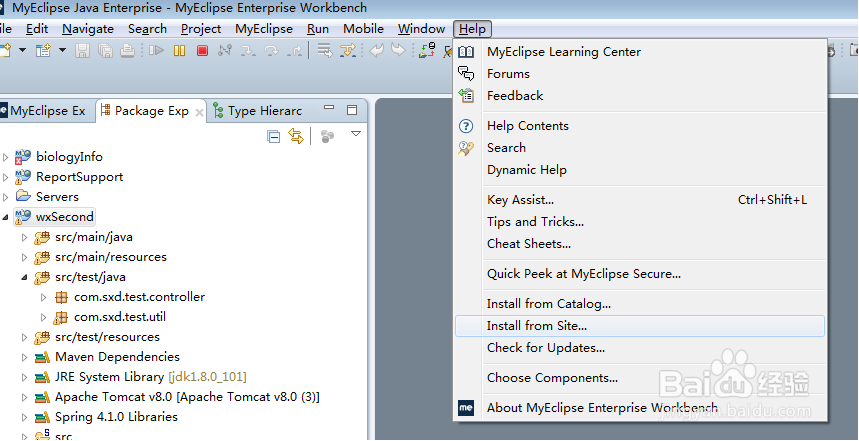
Task: Collapse the wxSecond project node
Action: [5, 217]
